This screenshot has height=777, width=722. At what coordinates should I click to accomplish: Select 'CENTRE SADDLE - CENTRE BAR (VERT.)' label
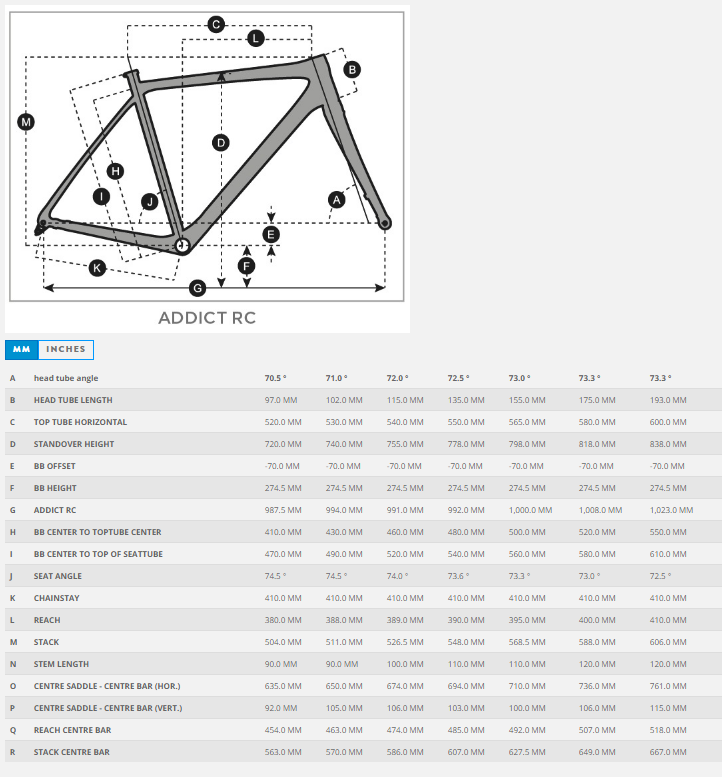[108, 708]
